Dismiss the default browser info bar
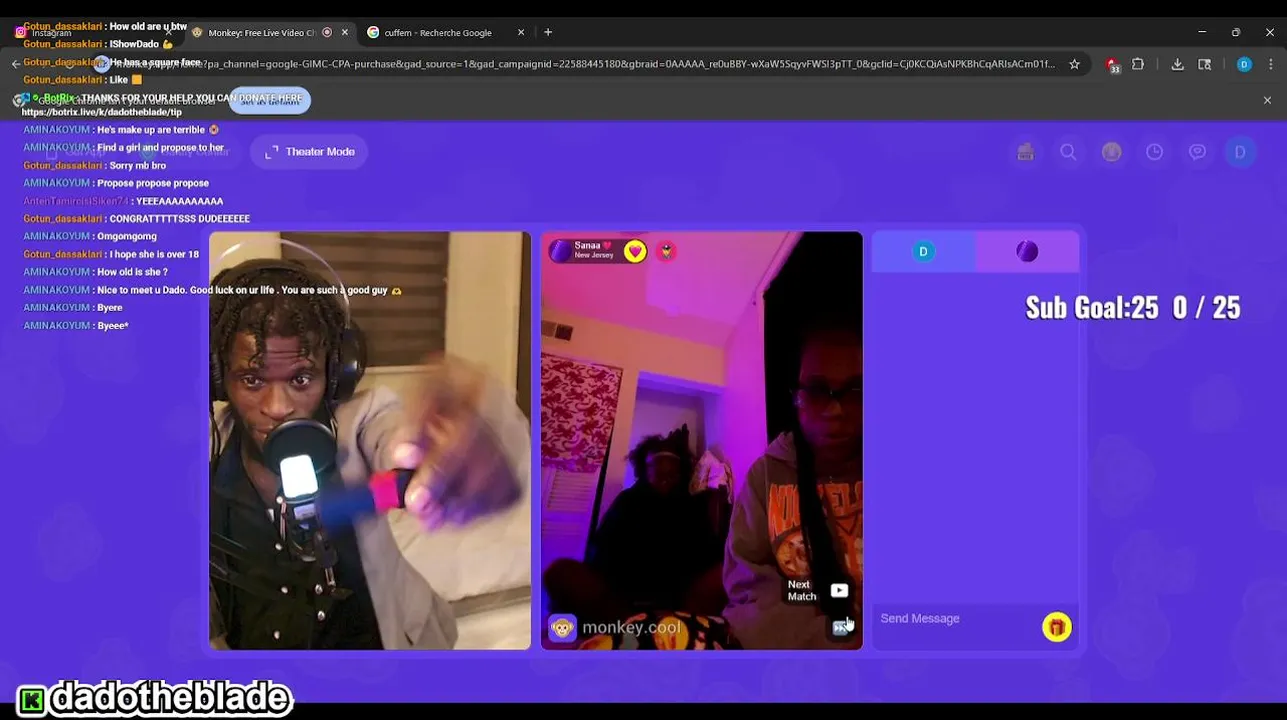Image resolution: width=1287 pixels, height=720 pixels. tap(1267, 100)
